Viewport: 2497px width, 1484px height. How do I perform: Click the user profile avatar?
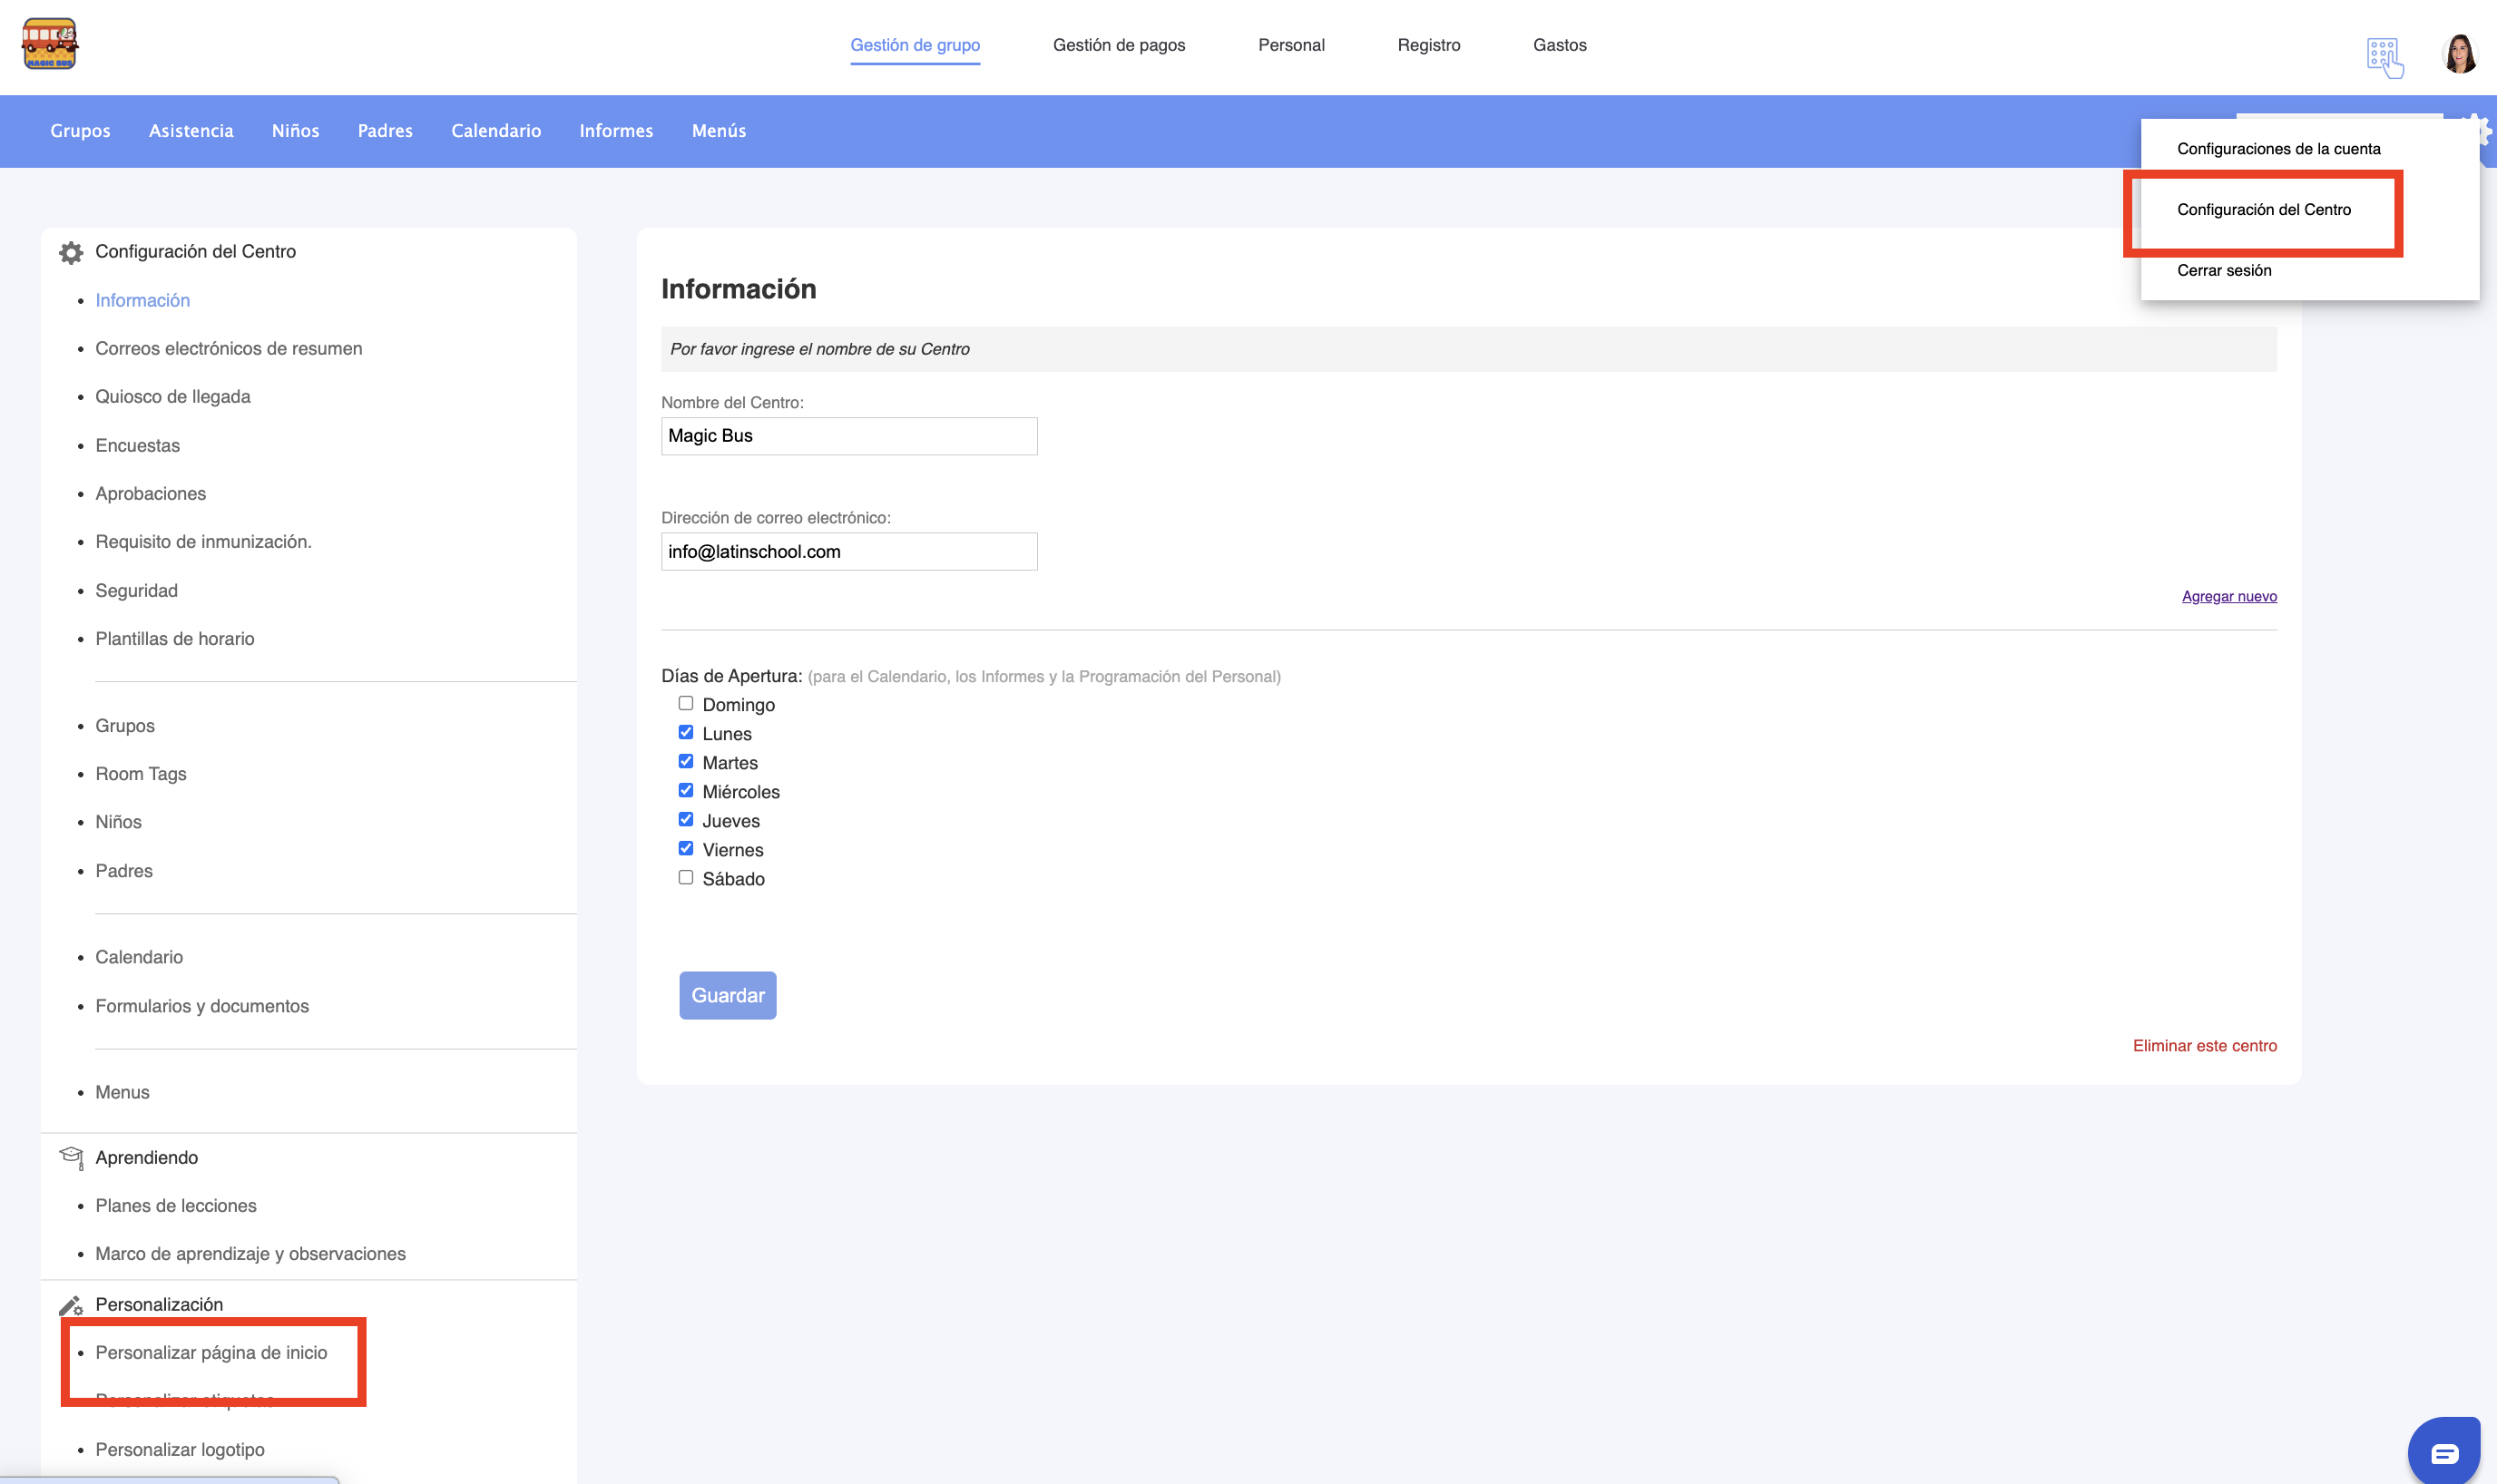(2459, 54)
